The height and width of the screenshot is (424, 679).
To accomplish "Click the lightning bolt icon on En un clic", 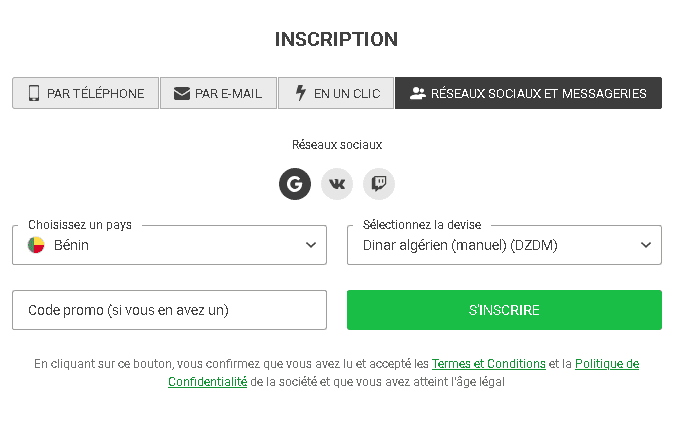I will click(301, 93).
